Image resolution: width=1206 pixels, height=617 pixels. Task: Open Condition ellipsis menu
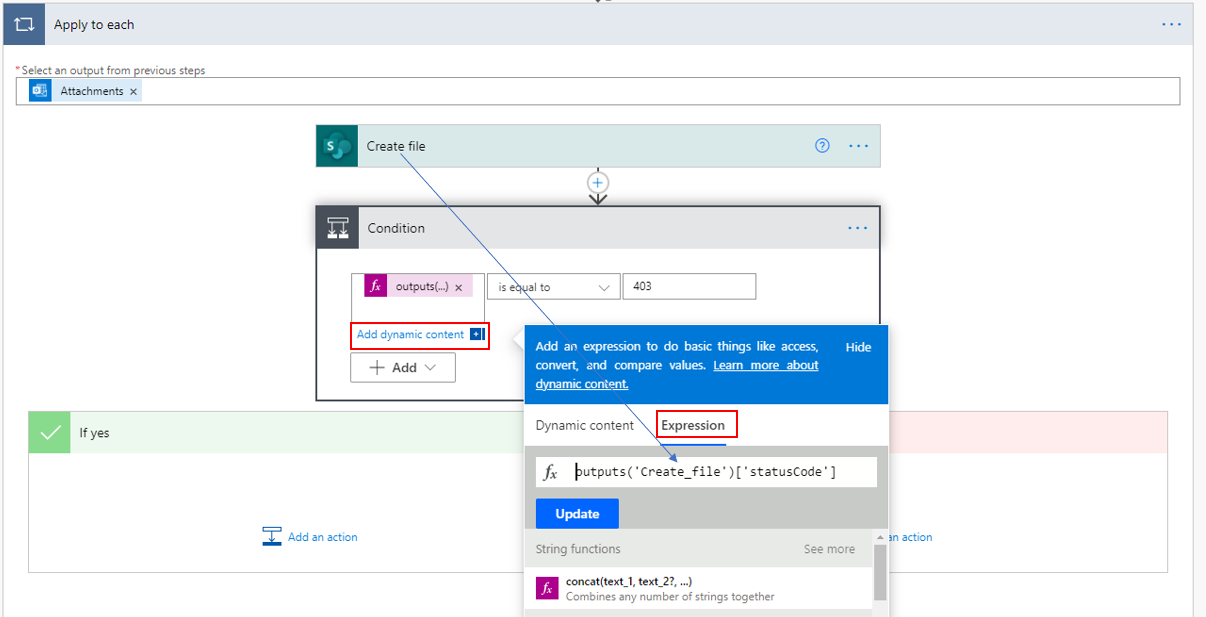pos(858,228)
